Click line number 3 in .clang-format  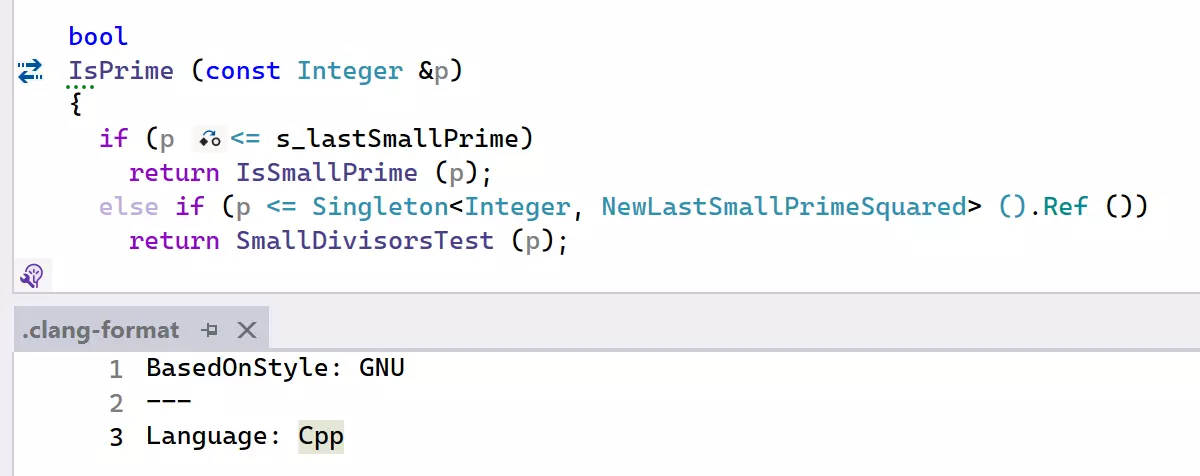[x=116, y=437]
